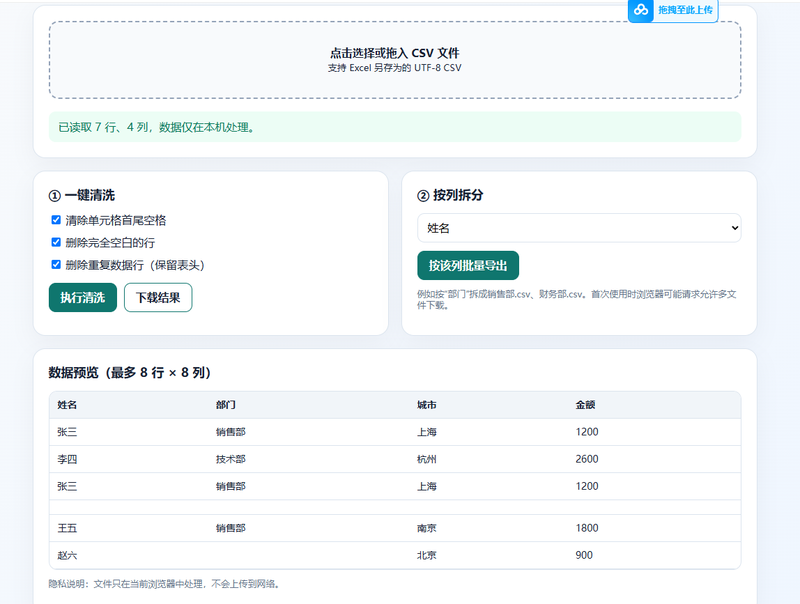800x604 pixels.
Task: Click the 执行清洗 button
Action: pos(83,297)
